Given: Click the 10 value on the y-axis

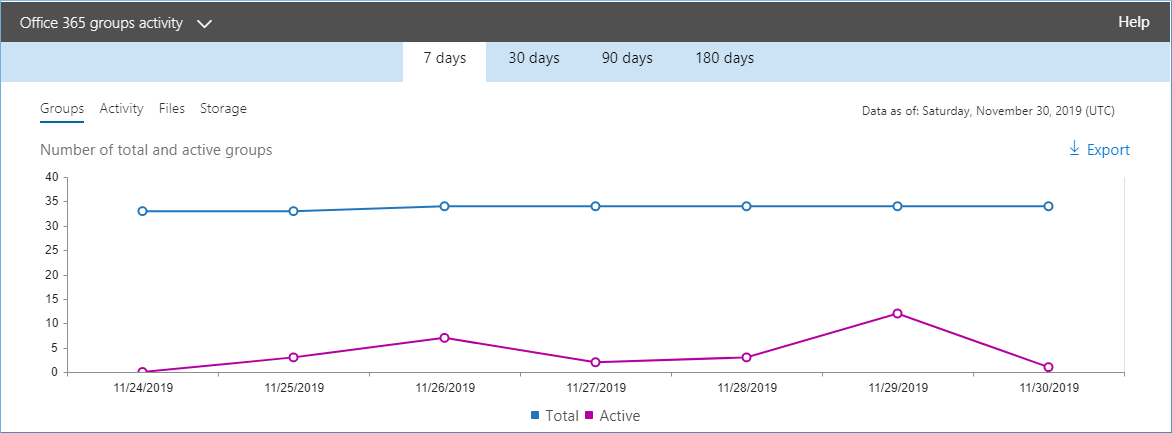Looking at the screenshot, I should [x=52, y=323].
